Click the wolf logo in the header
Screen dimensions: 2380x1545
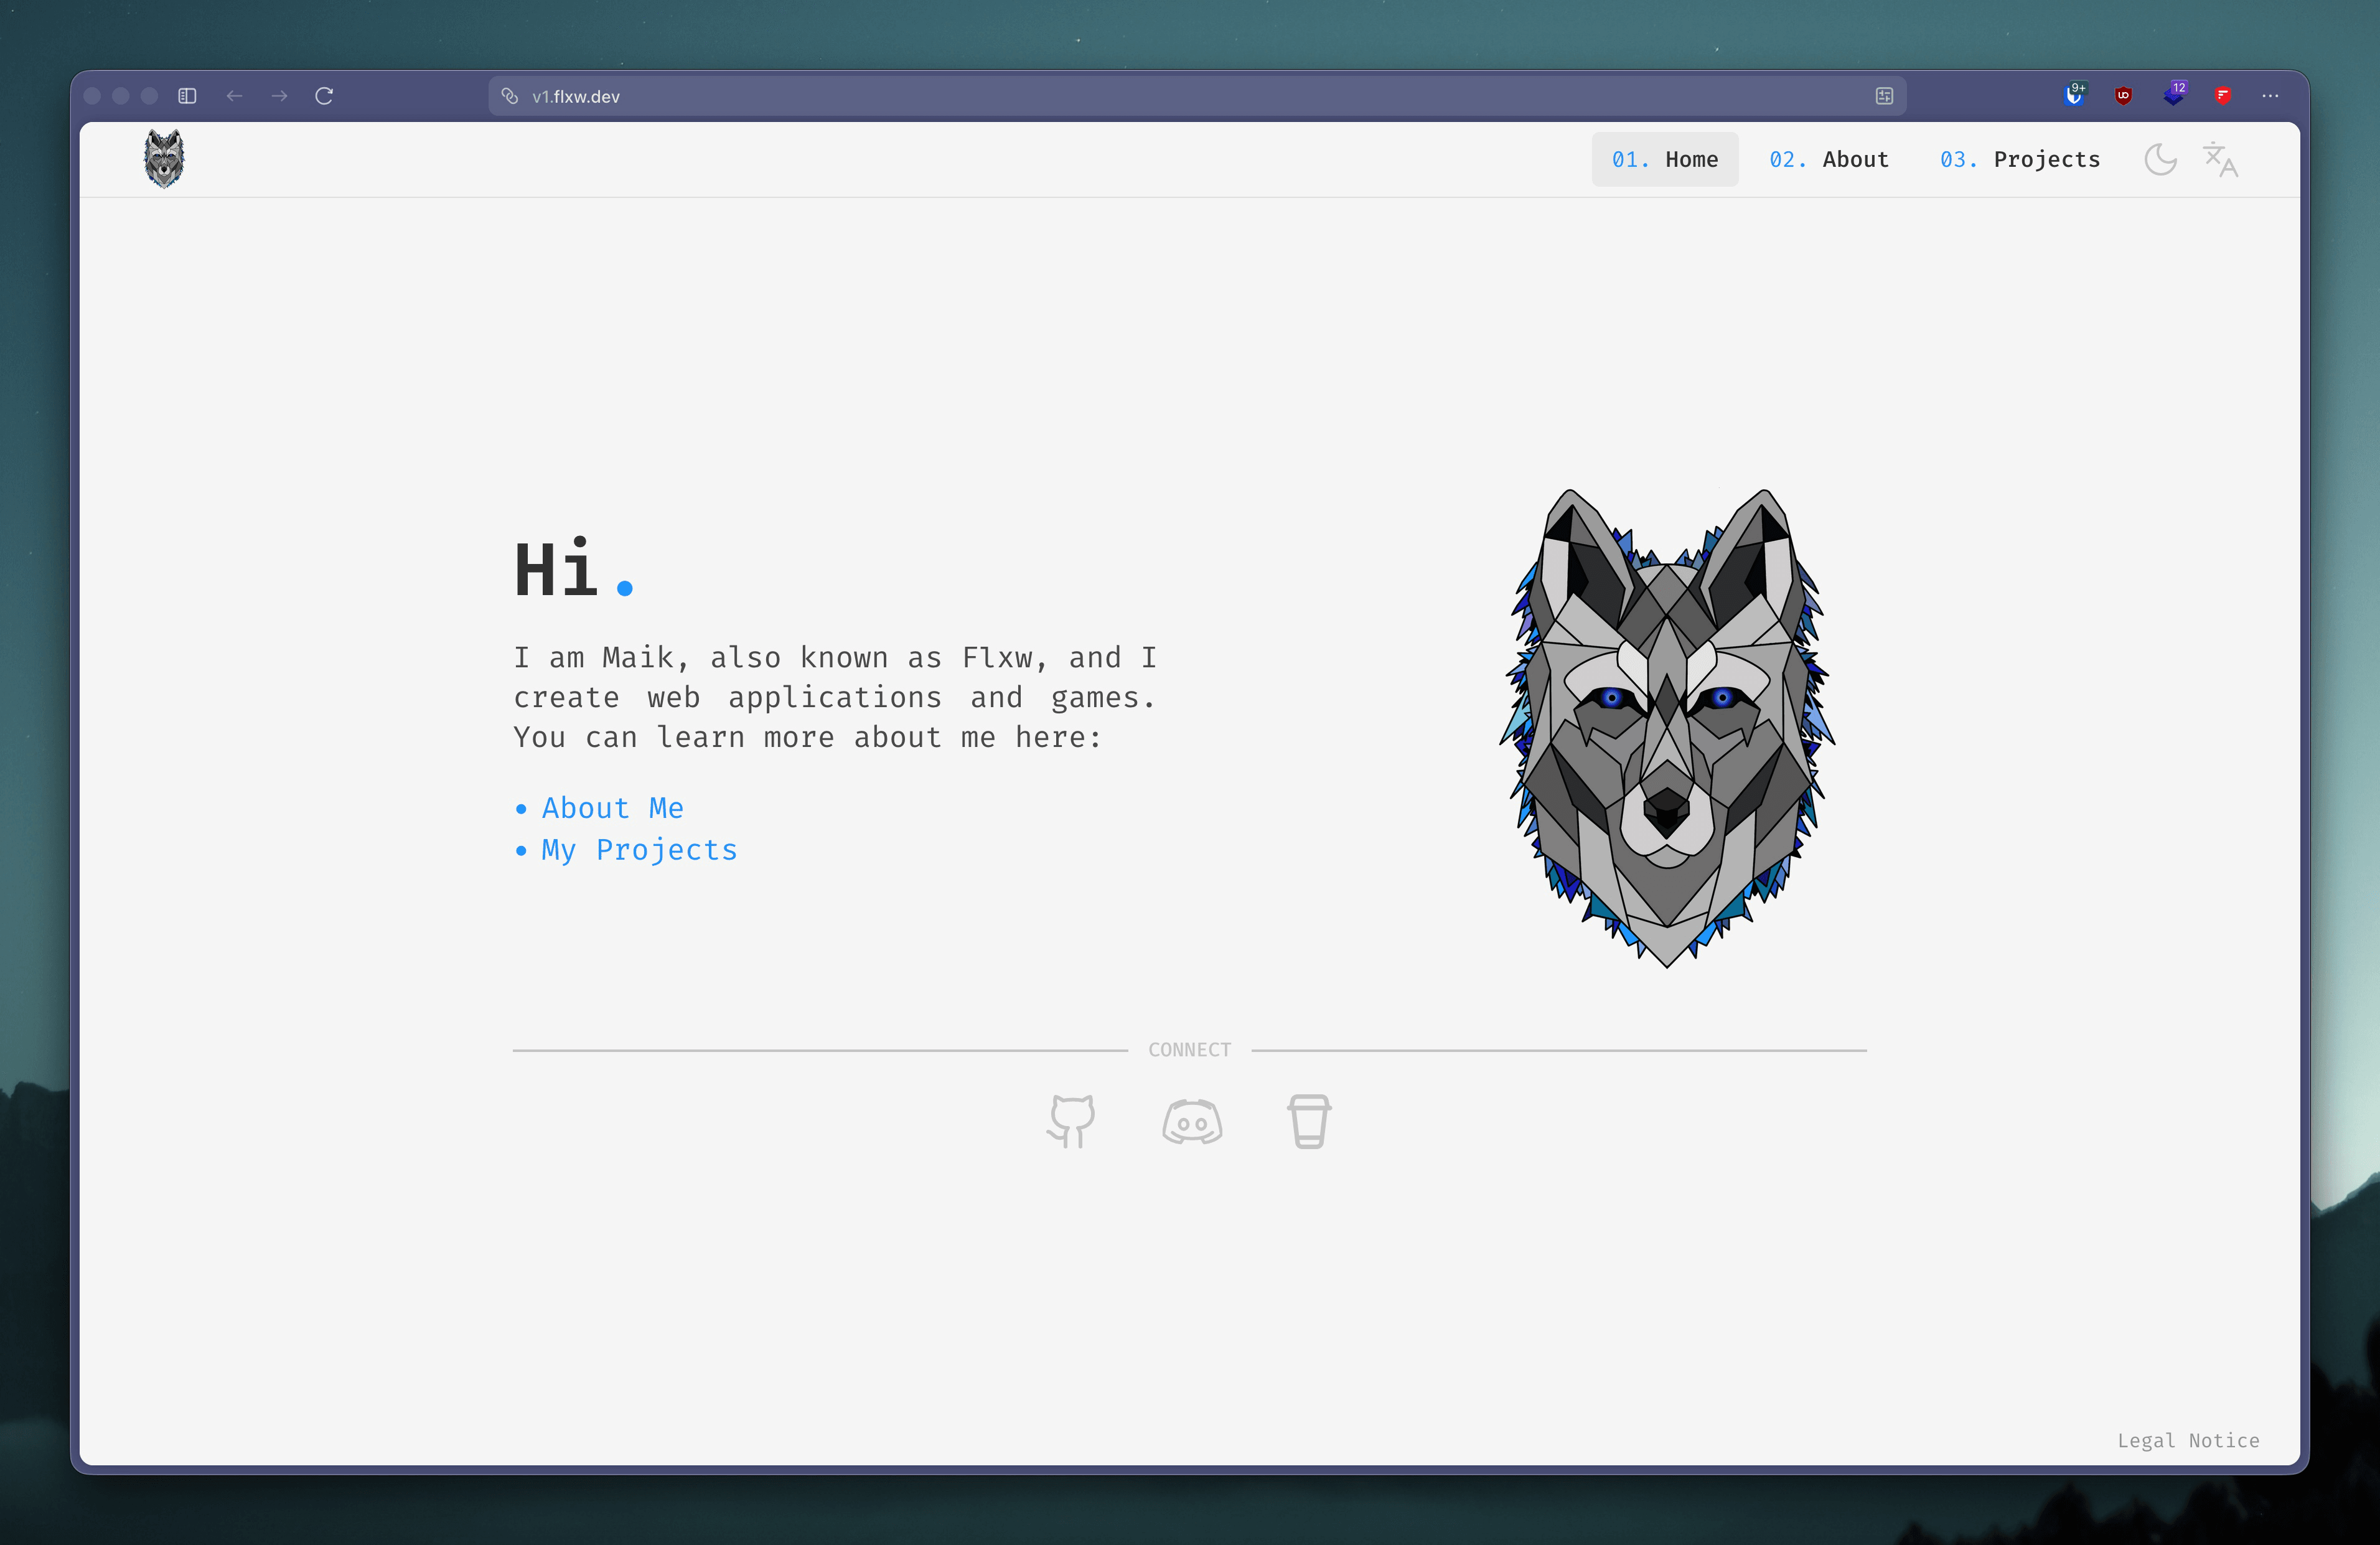click(163, 158)
